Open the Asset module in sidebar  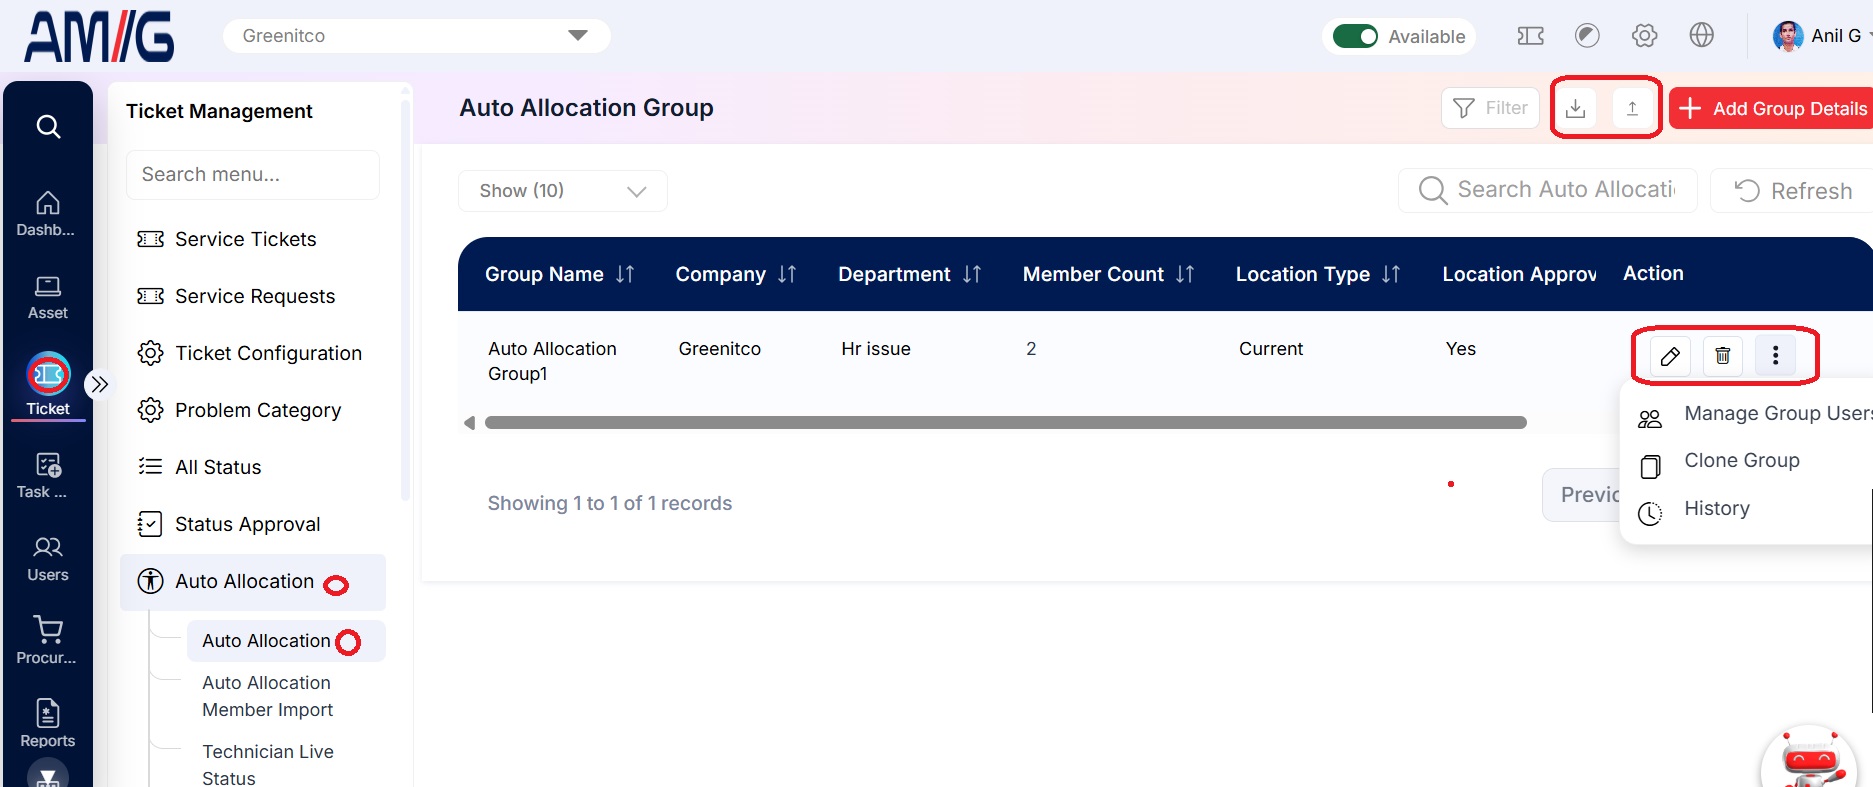point(47,298)
